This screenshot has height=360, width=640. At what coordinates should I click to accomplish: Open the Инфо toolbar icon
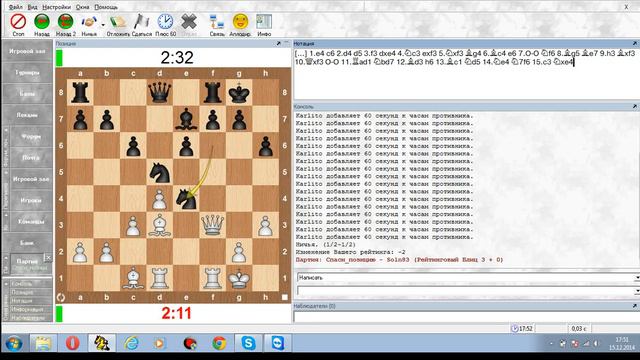[264, 22]
